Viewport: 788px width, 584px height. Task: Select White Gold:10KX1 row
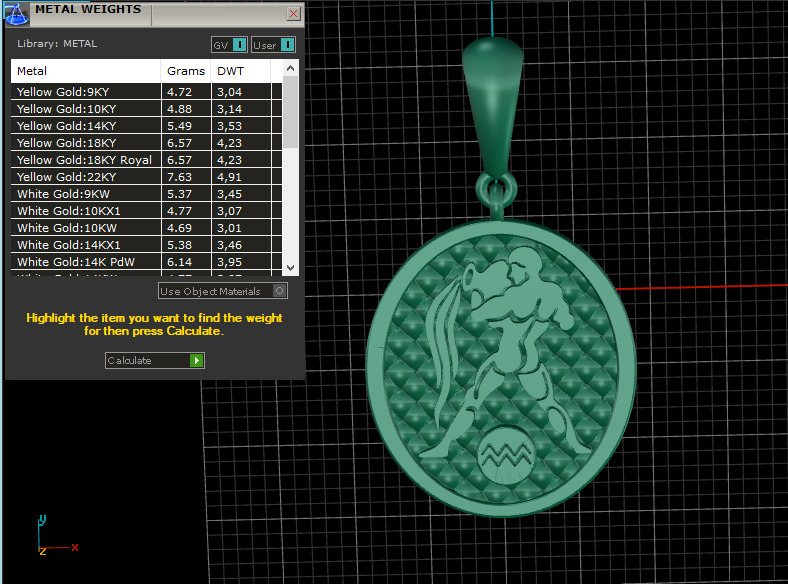coord(146,211)
